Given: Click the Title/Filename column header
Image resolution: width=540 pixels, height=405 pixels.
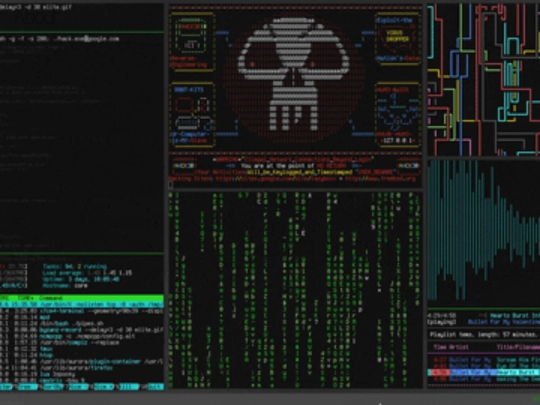Looking at the screenshot, I should tap(518, 347).
